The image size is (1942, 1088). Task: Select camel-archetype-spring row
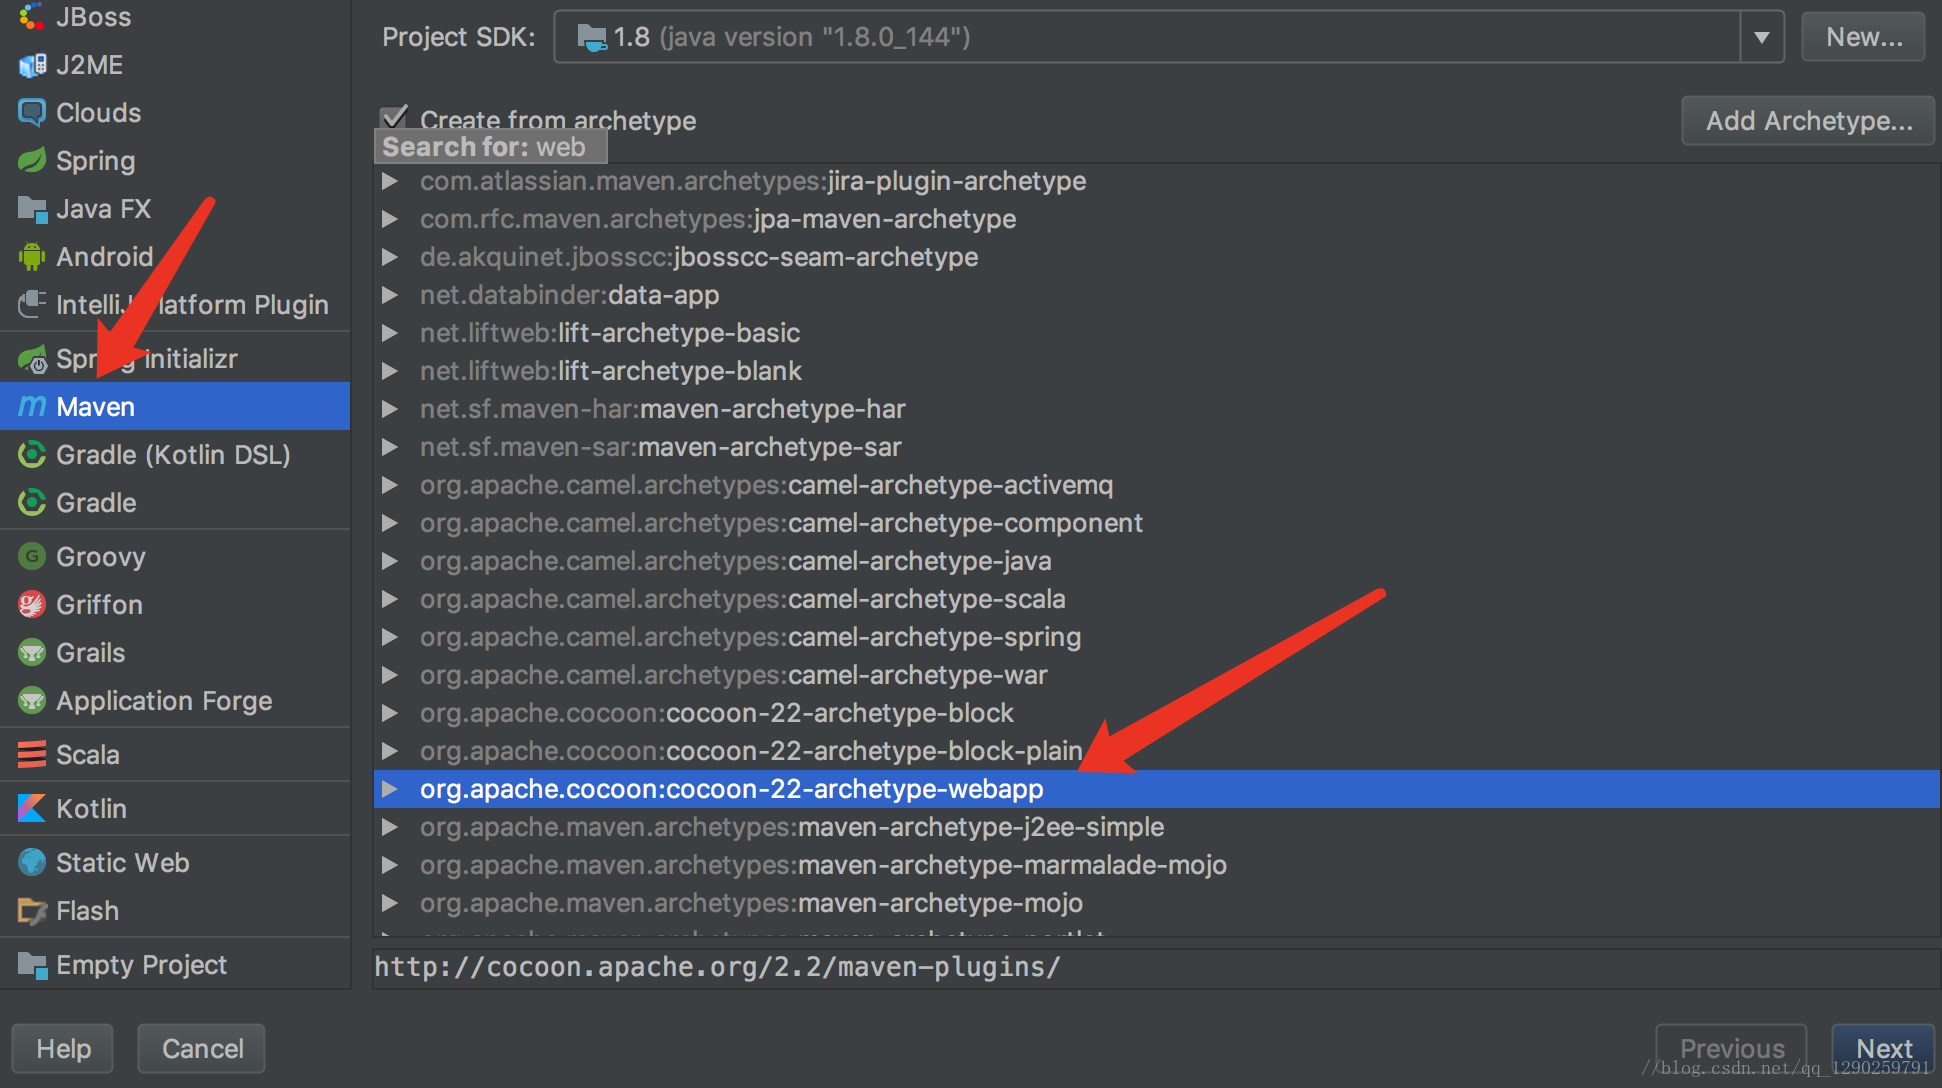[1157, 637]
